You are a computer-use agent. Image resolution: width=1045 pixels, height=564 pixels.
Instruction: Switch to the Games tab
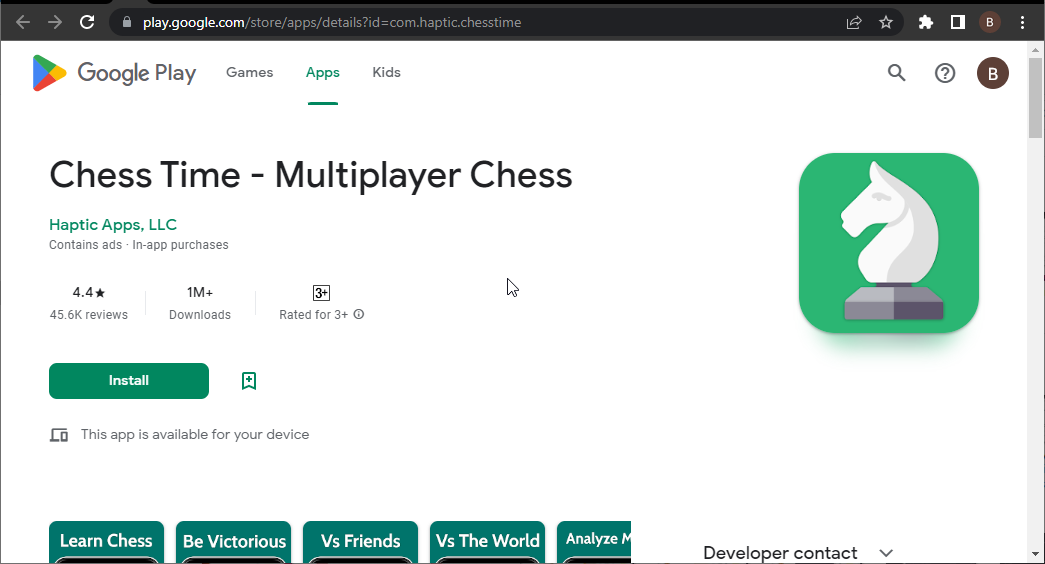(x=249, y=72)
